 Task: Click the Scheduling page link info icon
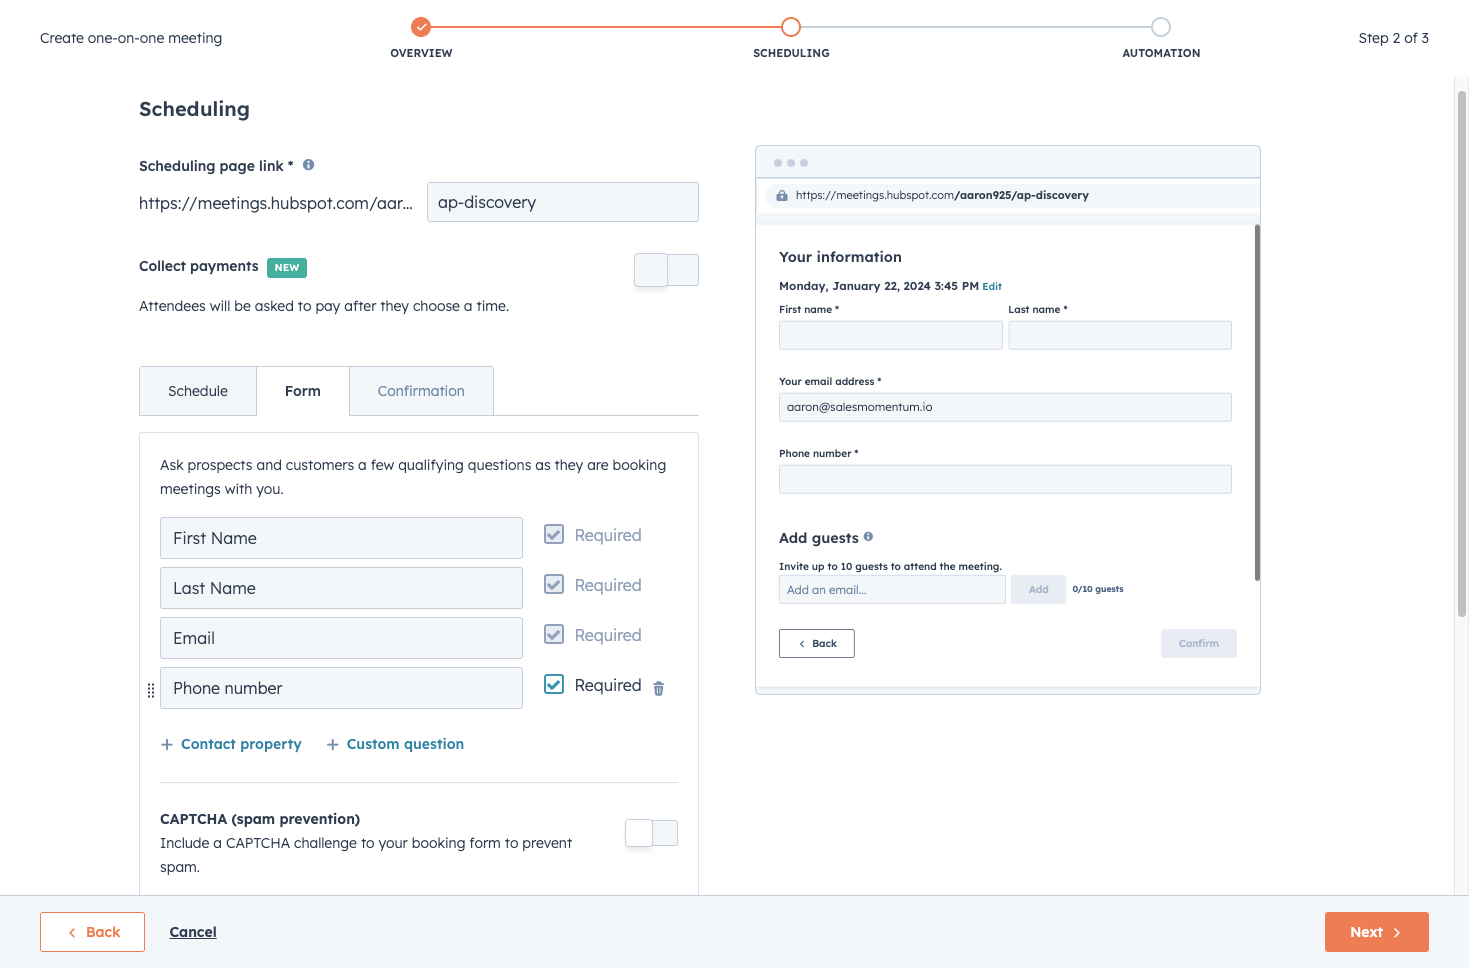click(x=308, y=165)
